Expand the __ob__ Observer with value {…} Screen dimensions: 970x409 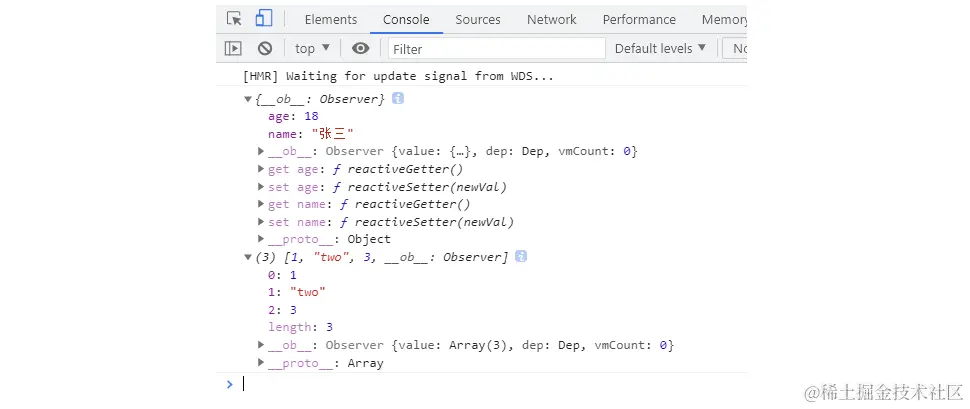261,151
